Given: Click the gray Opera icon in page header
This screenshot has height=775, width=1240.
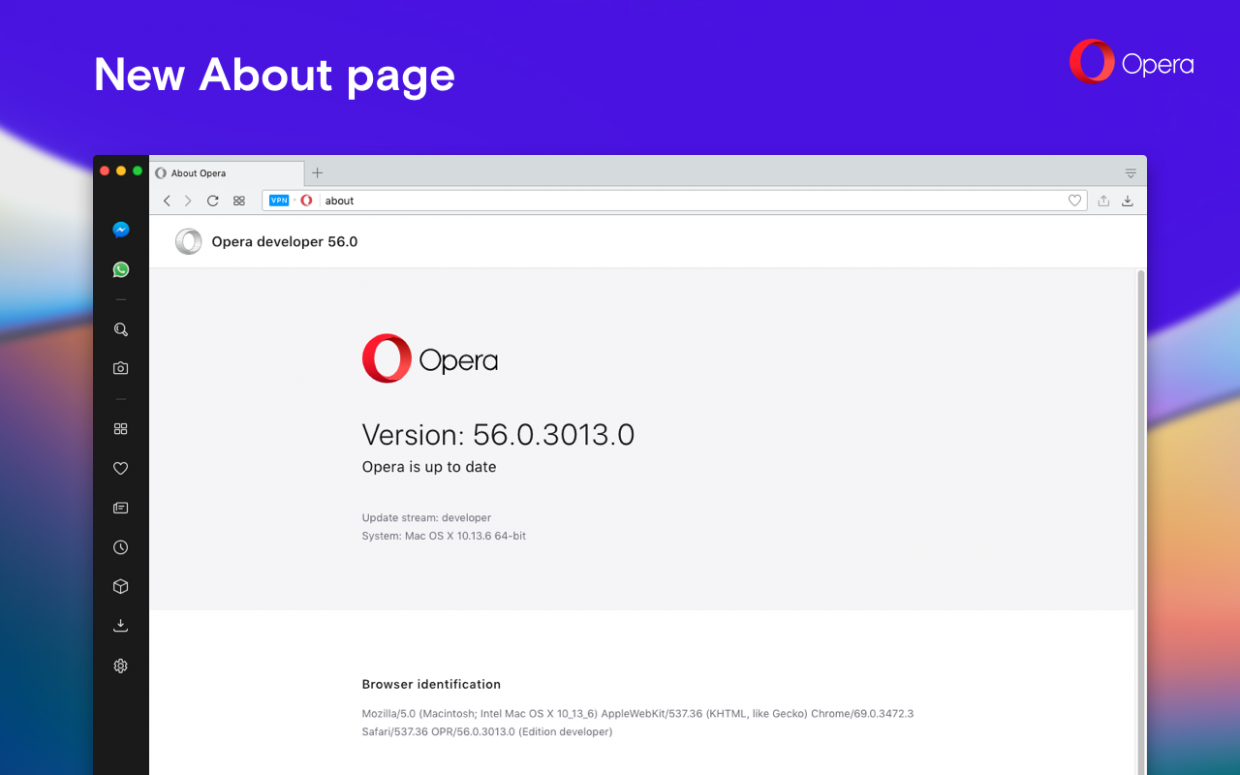Looking at the screenshot, I should tap(188, 242).
